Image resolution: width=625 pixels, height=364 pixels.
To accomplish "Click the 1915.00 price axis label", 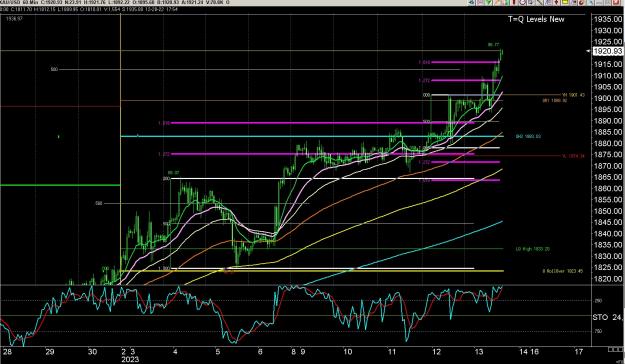I will (608, 64).
